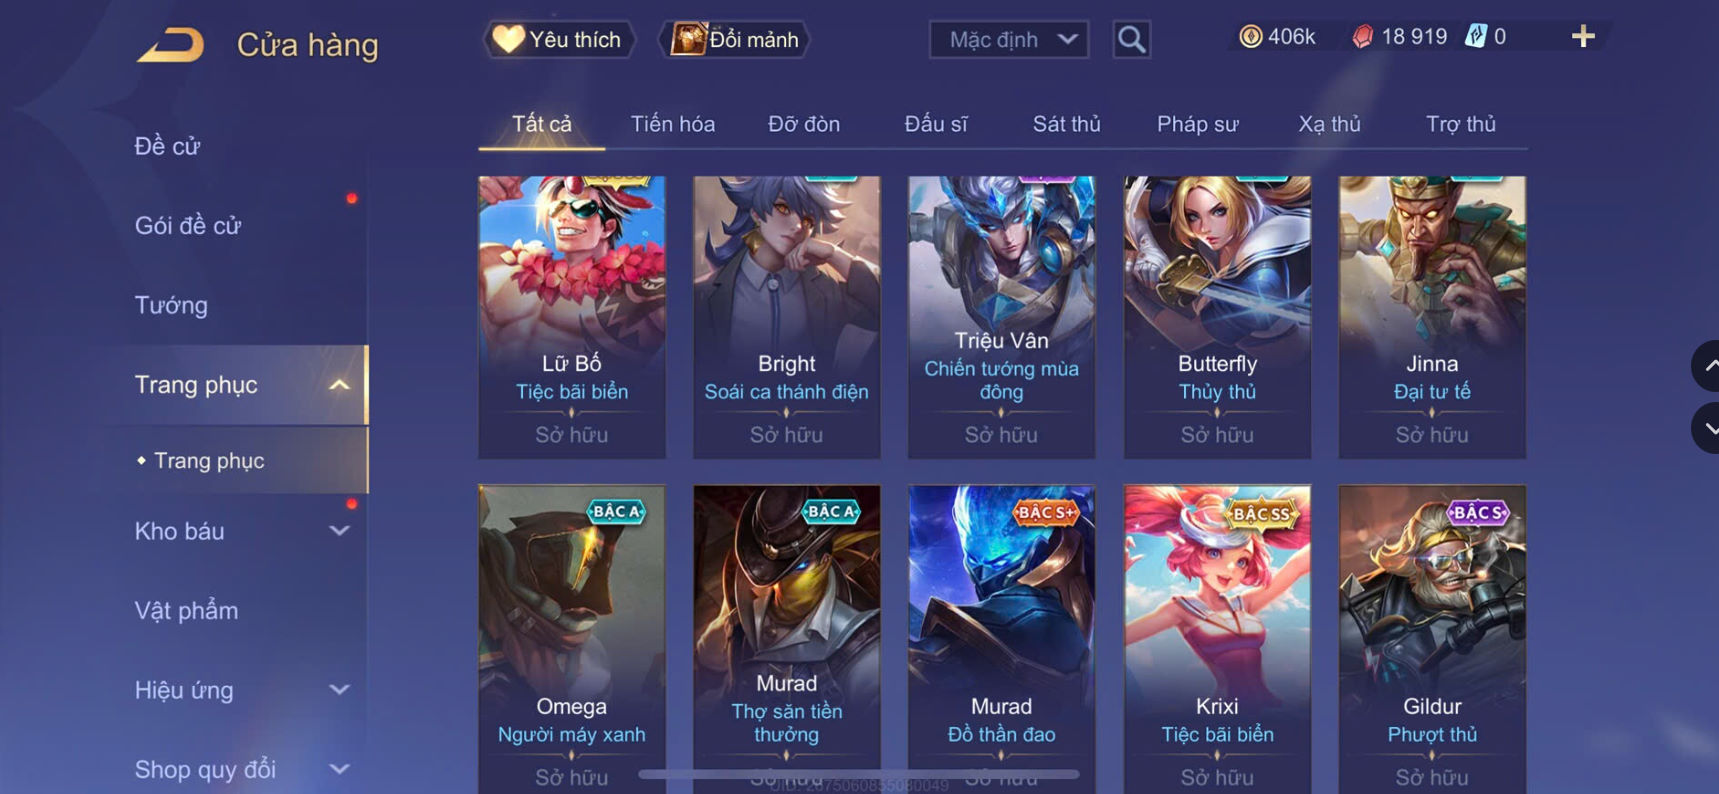Image resolution: width=1719 pixels, height=794 pixels.
Task: Click the blue voucher ticket icon
Action: click(x=1476, y=37)
